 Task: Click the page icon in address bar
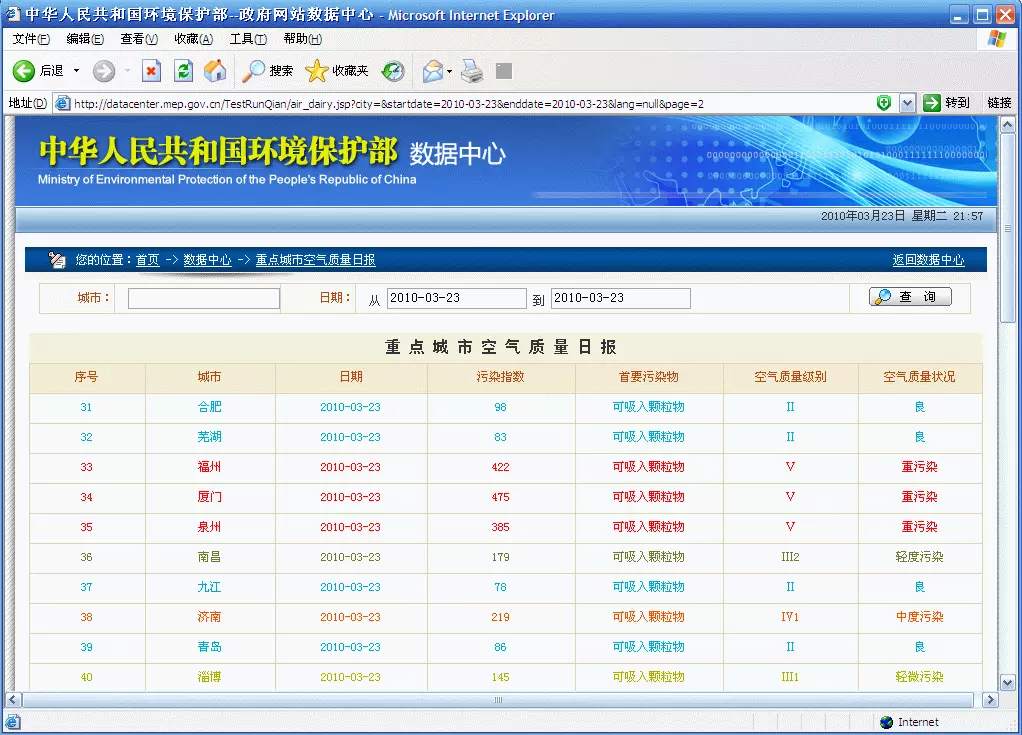click(63, 103)
